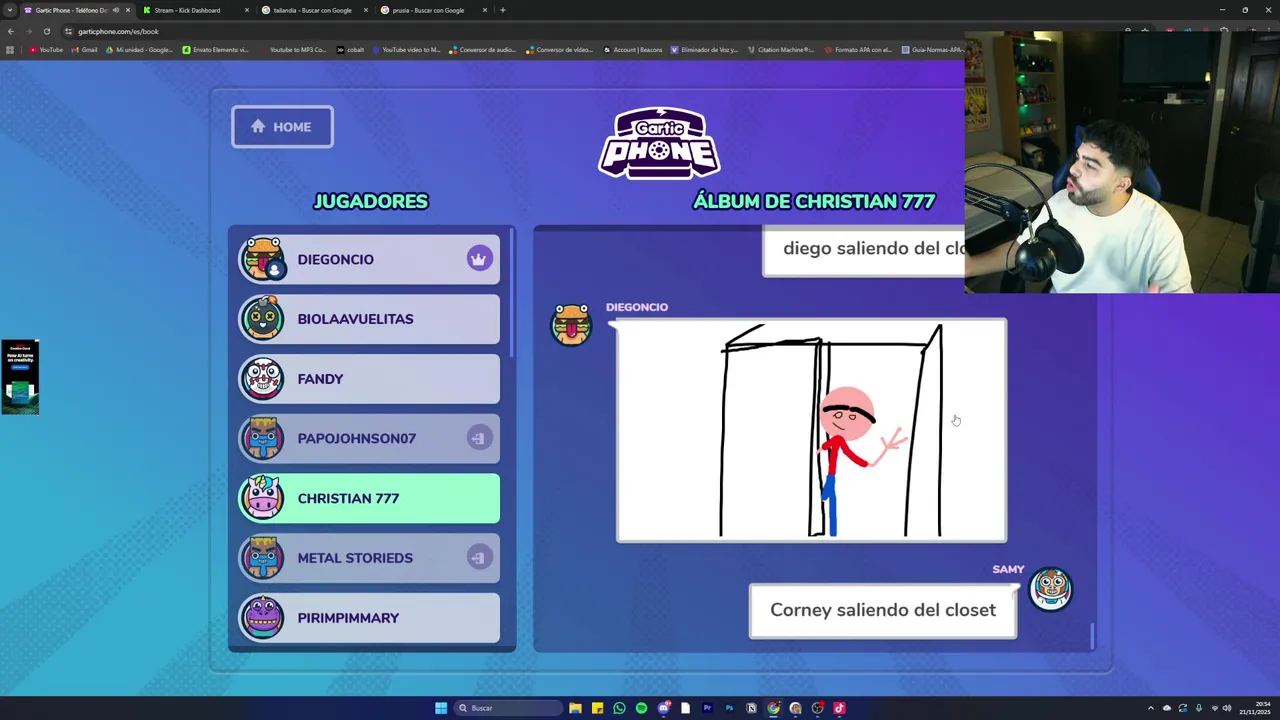Close the Stream - Kick Dashboard tab
Image resolution: width=1280 pixels, height=720 pixels.
coord(247,10)
